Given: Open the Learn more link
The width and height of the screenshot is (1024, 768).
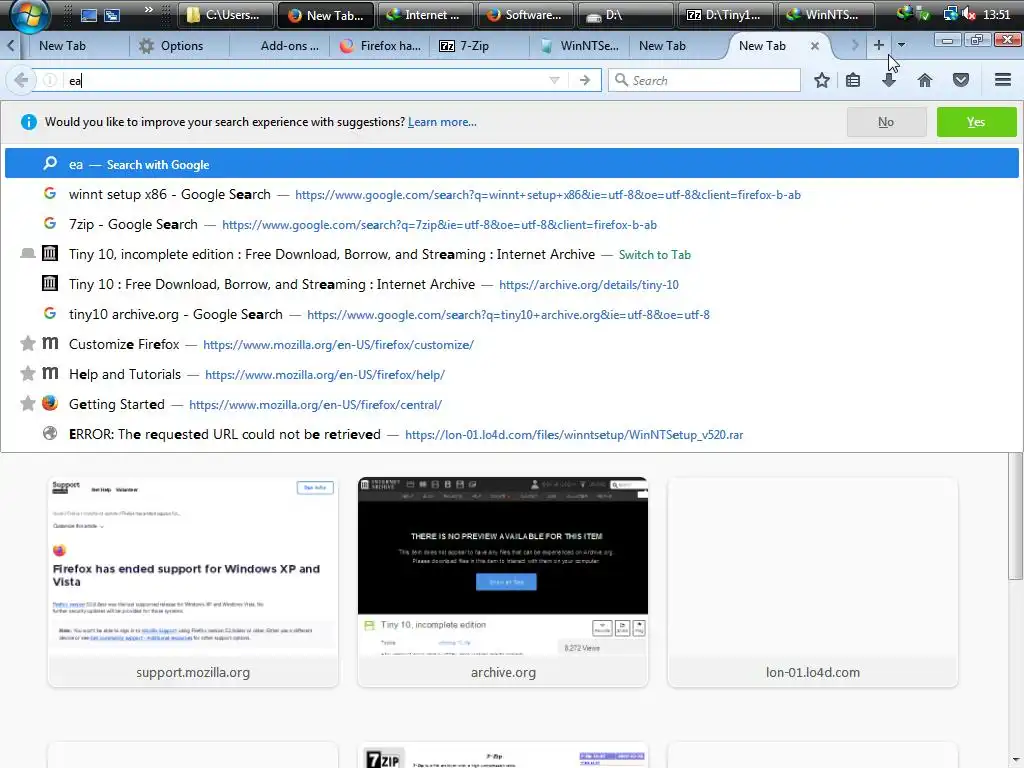Looking at the screenshot, I should [x=442, y=122].
